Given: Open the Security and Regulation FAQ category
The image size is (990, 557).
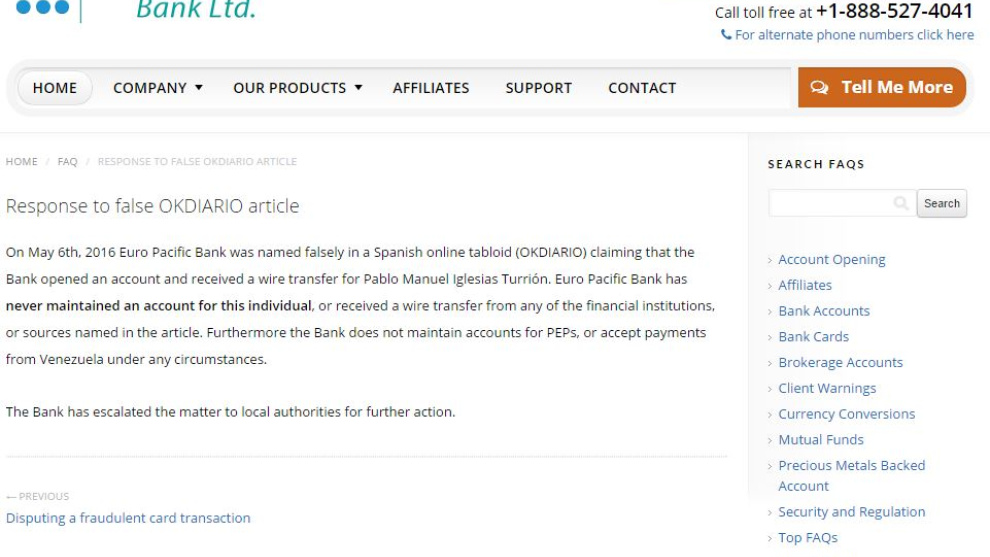Looking at the screenshot, I should coord(851,512).
